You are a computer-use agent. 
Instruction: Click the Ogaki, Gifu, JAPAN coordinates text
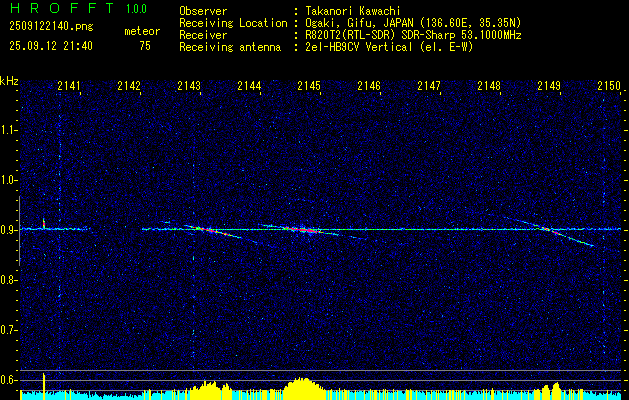[413, 23]
